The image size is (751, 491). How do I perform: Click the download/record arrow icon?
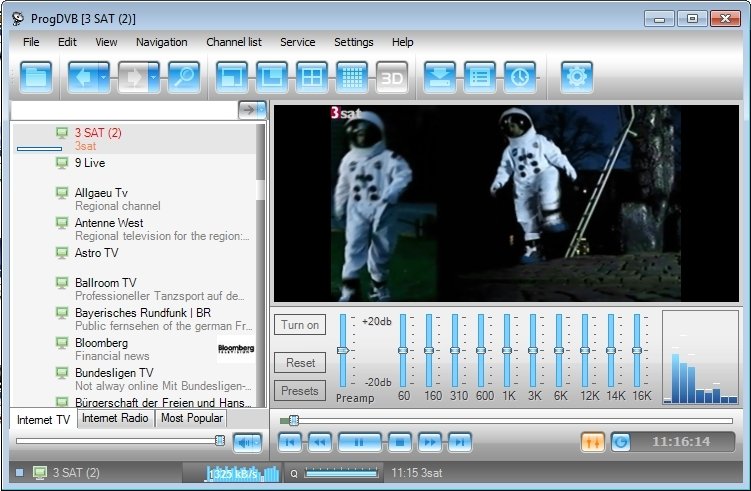(x=440, y=77)
